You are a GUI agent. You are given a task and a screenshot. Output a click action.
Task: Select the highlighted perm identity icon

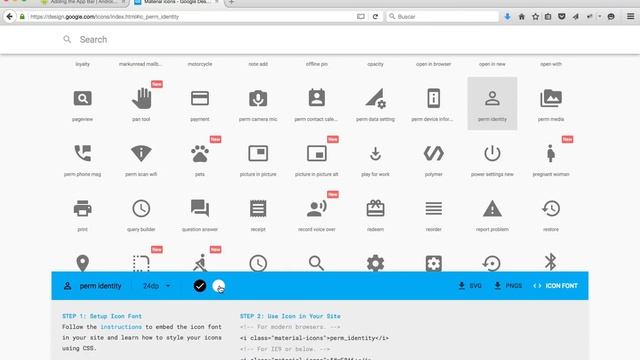pos(492,98)
